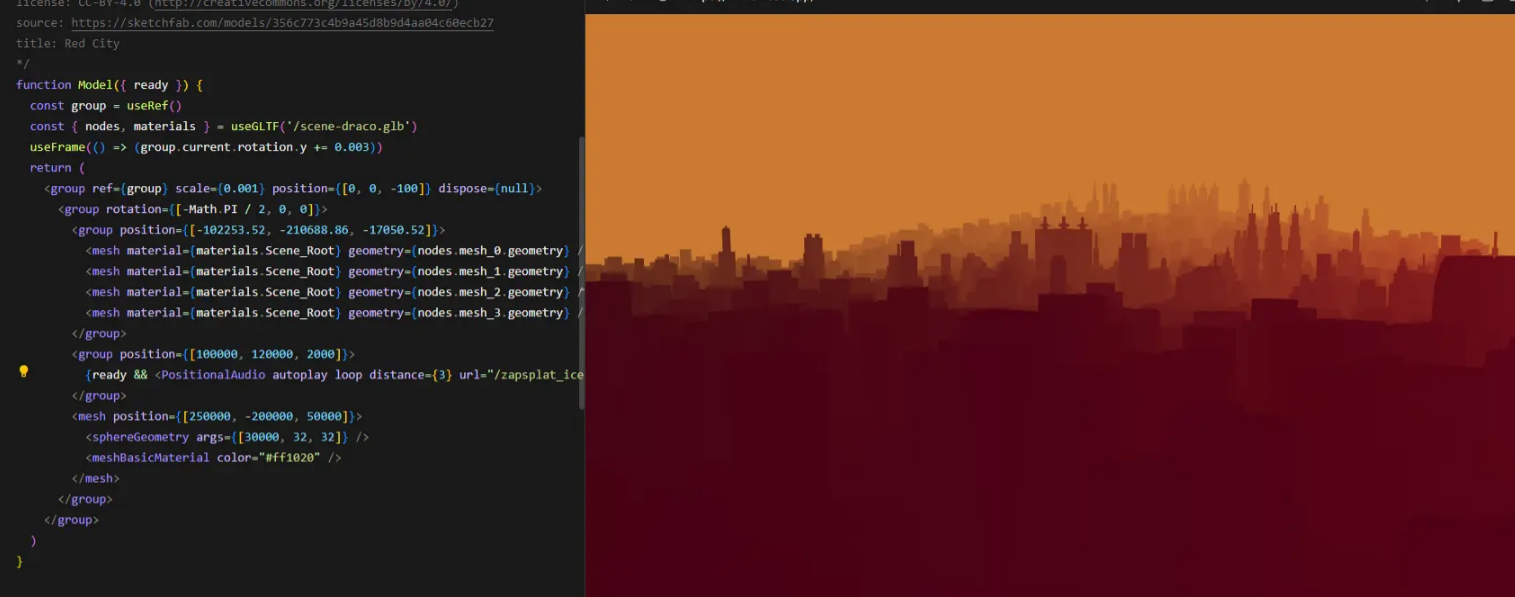
Task: Click the "PositionalAudio" component name
Action: coord(213,375)
